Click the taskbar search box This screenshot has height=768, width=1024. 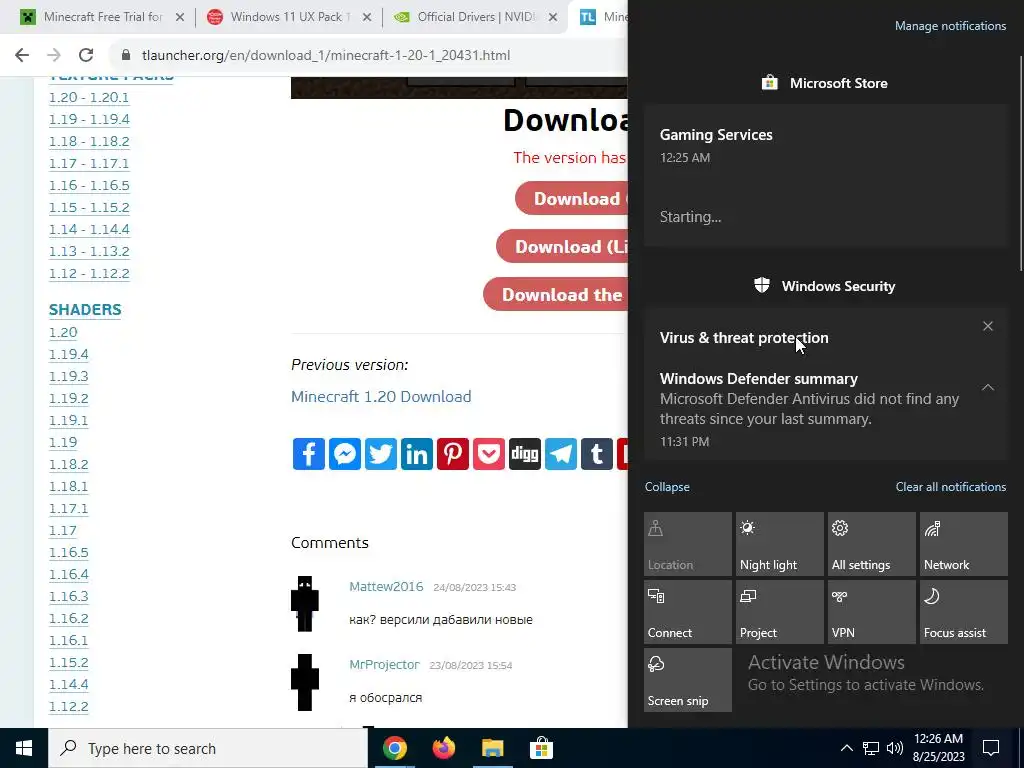point(208,748)
